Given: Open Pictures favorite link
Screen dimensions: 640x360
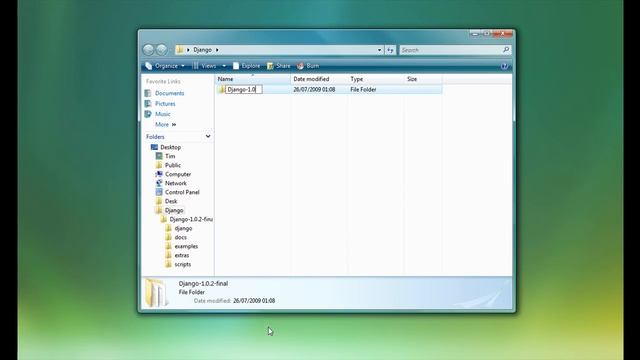Looking at the screenshot, I should click(x=165, y=104).
